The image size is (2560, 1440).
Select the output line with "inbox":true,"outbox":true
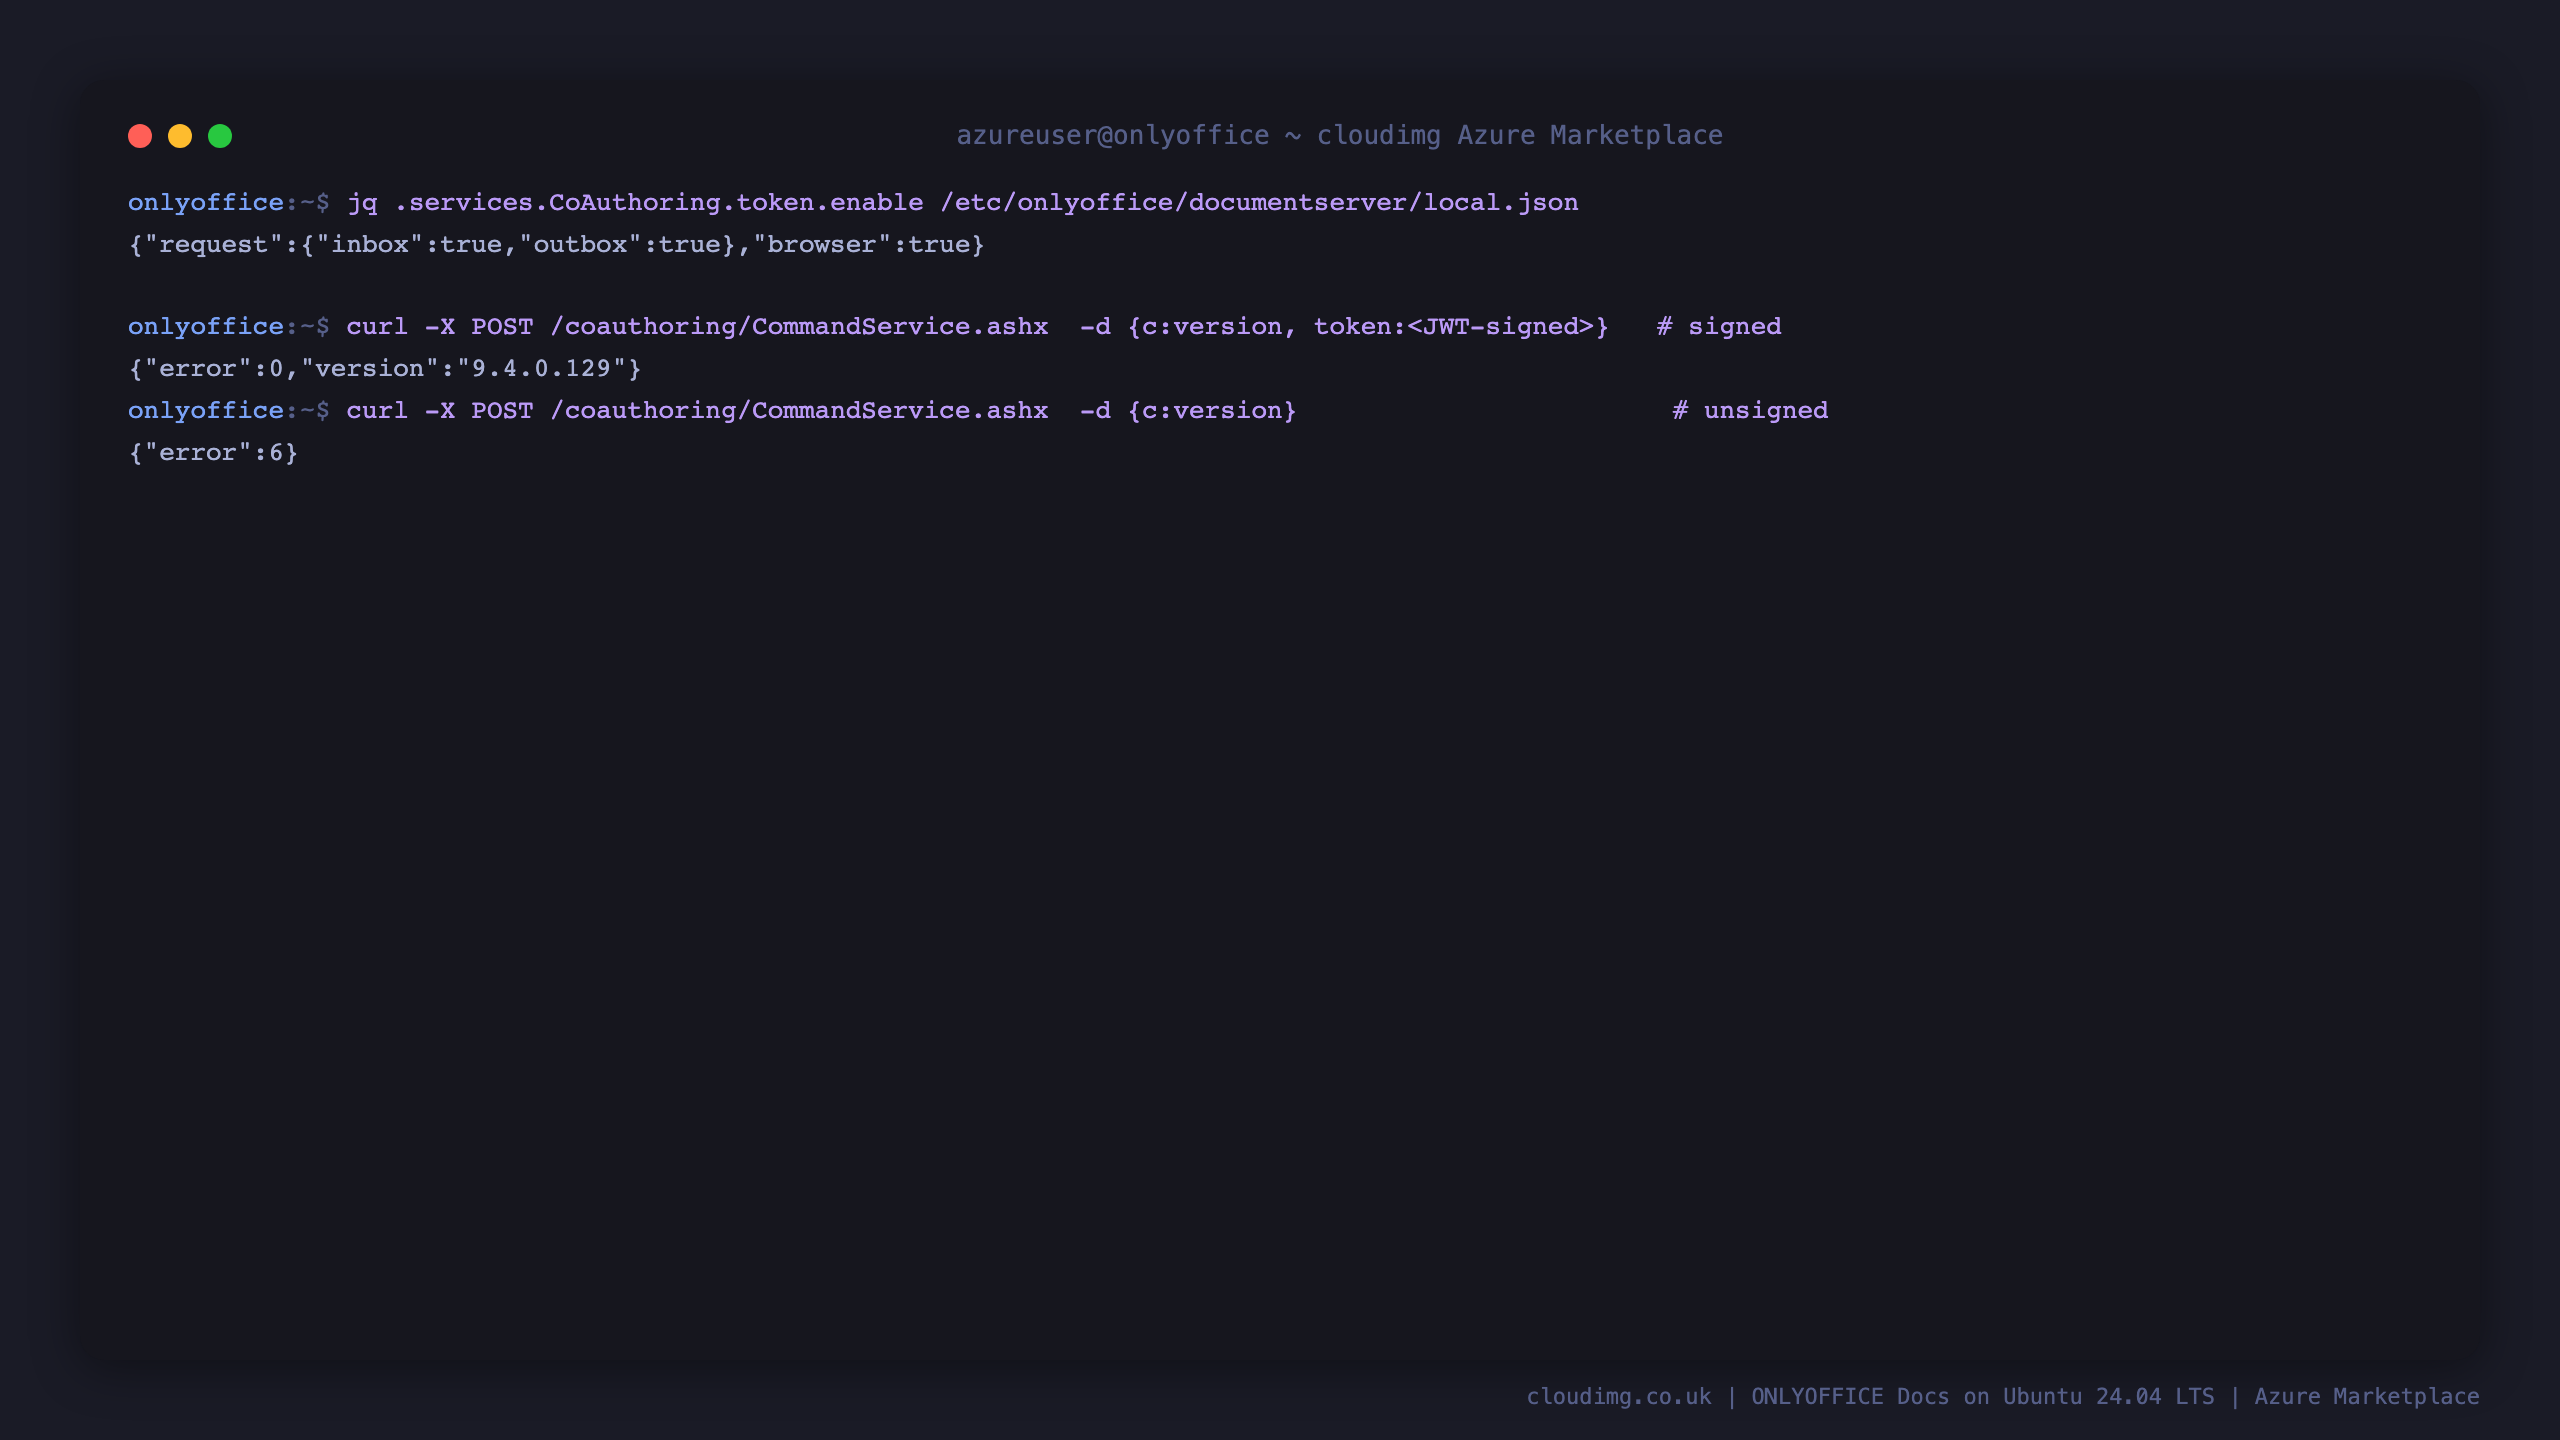556,245
